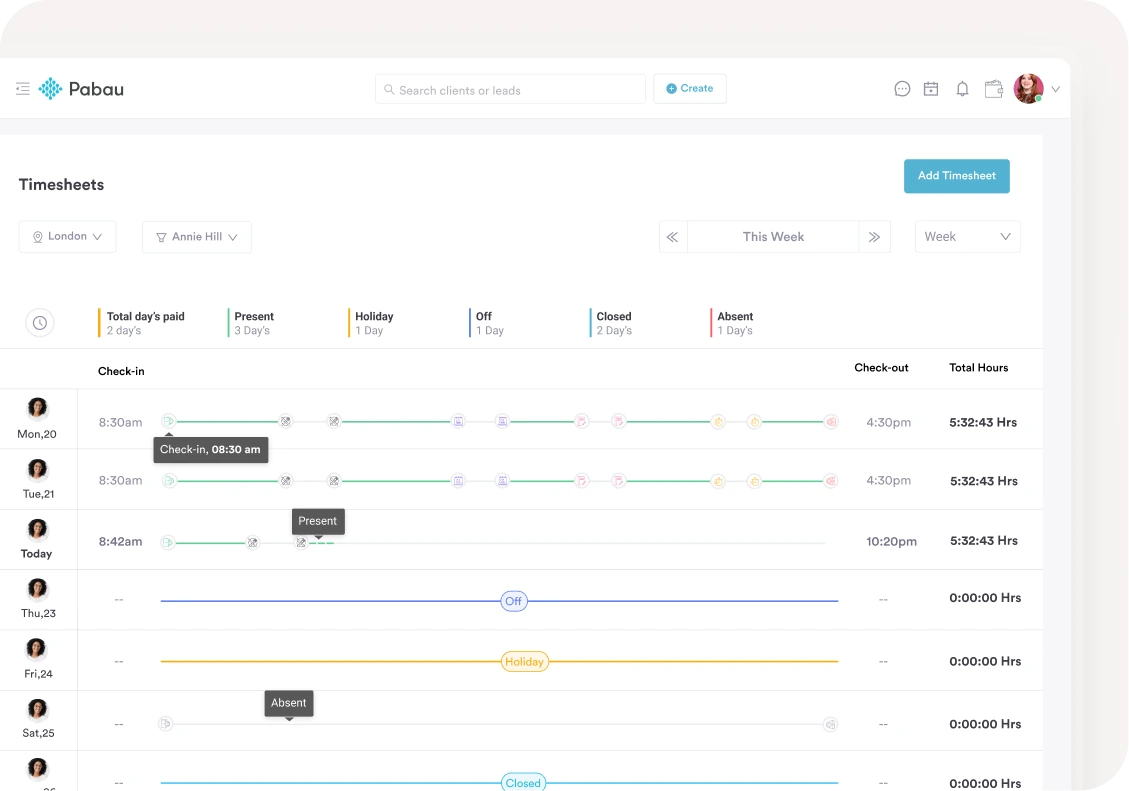The image size is (1129, 791).
Task: Click Saturday's greyed check-in icon
Action: click(x=166, y=724)
